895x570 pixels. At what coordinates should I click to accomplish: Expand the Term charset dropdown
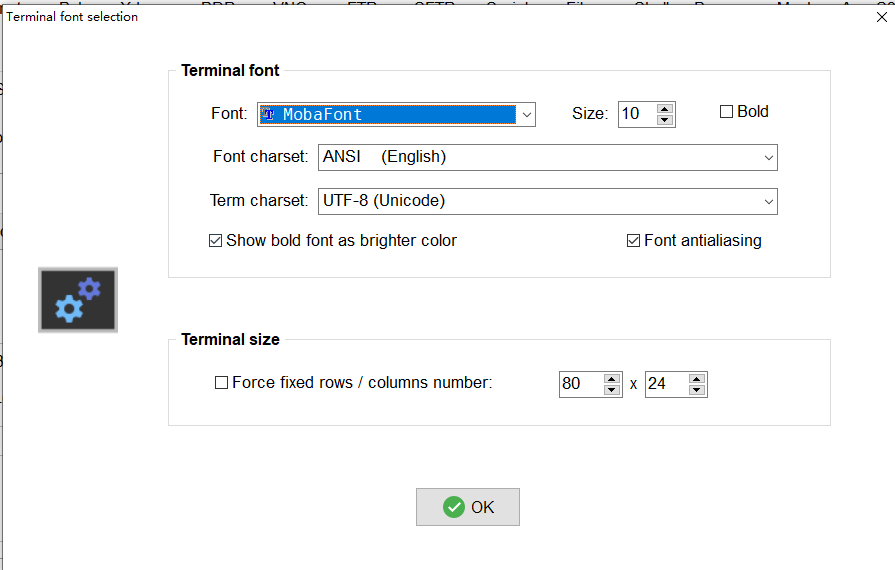(x=768, y=201)
